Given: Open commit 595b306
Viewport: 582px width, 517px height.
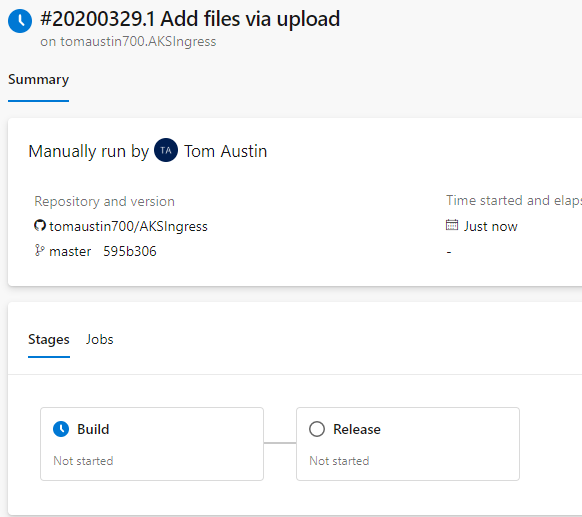Looking at the screenshot, I should pos(130,251).
